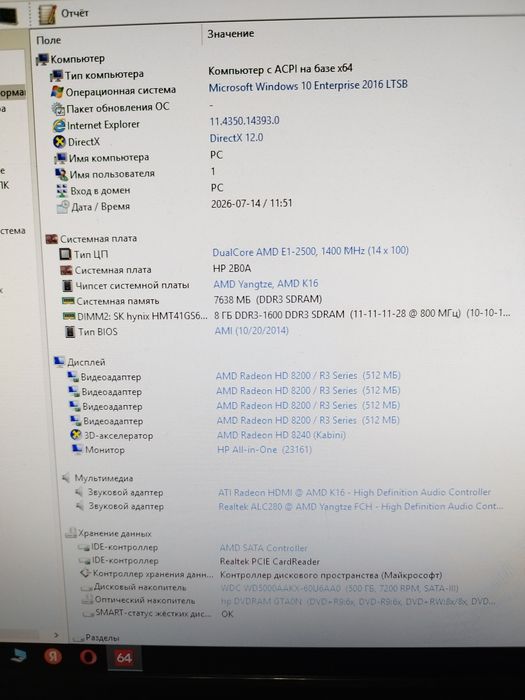
Task: Open the ATI Radeon HDMI audio controller link
Action: (354, 492)
